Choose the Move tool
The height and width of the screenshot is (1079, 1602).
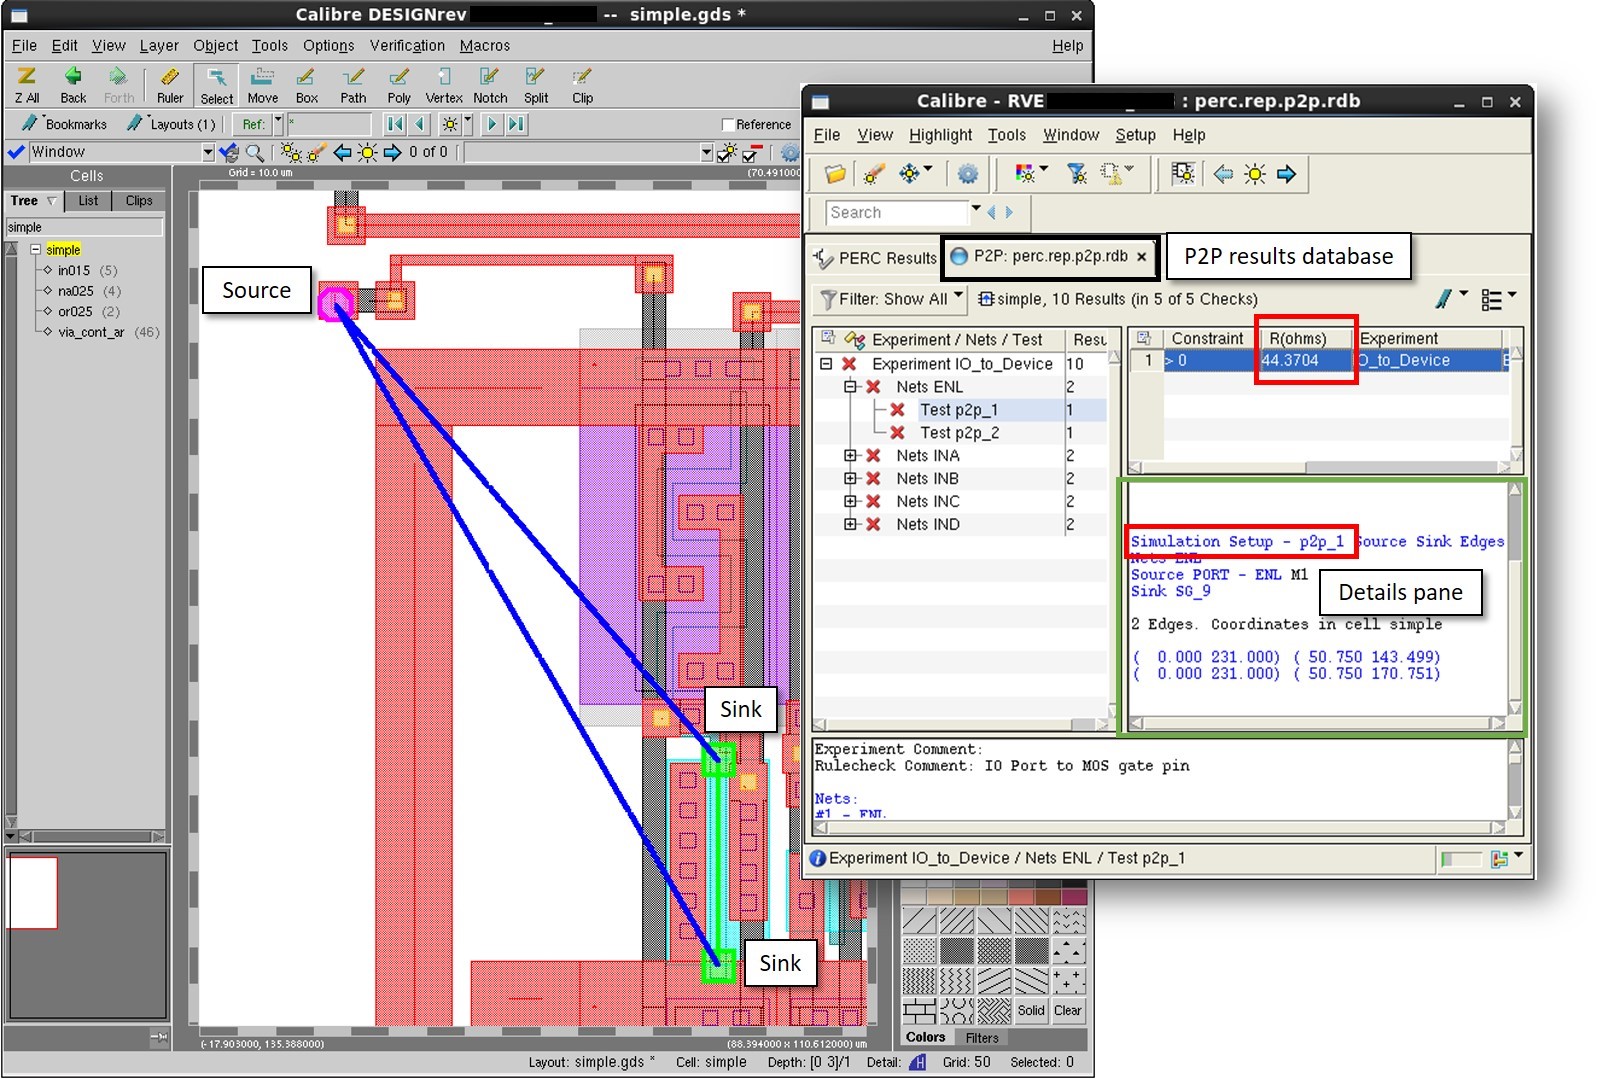click(x=263, y=85)
